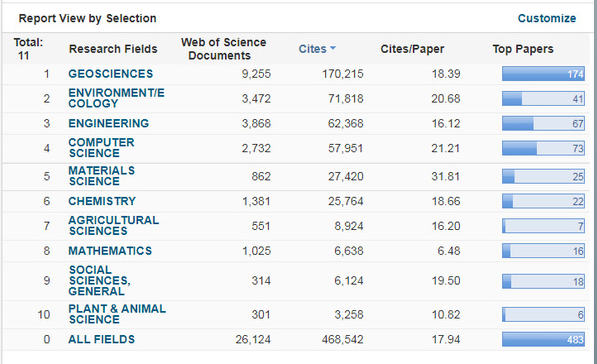Open AGRICULTURAL SCIENCES field link
The width and height of the screenshot is (597, 364).
113,225
